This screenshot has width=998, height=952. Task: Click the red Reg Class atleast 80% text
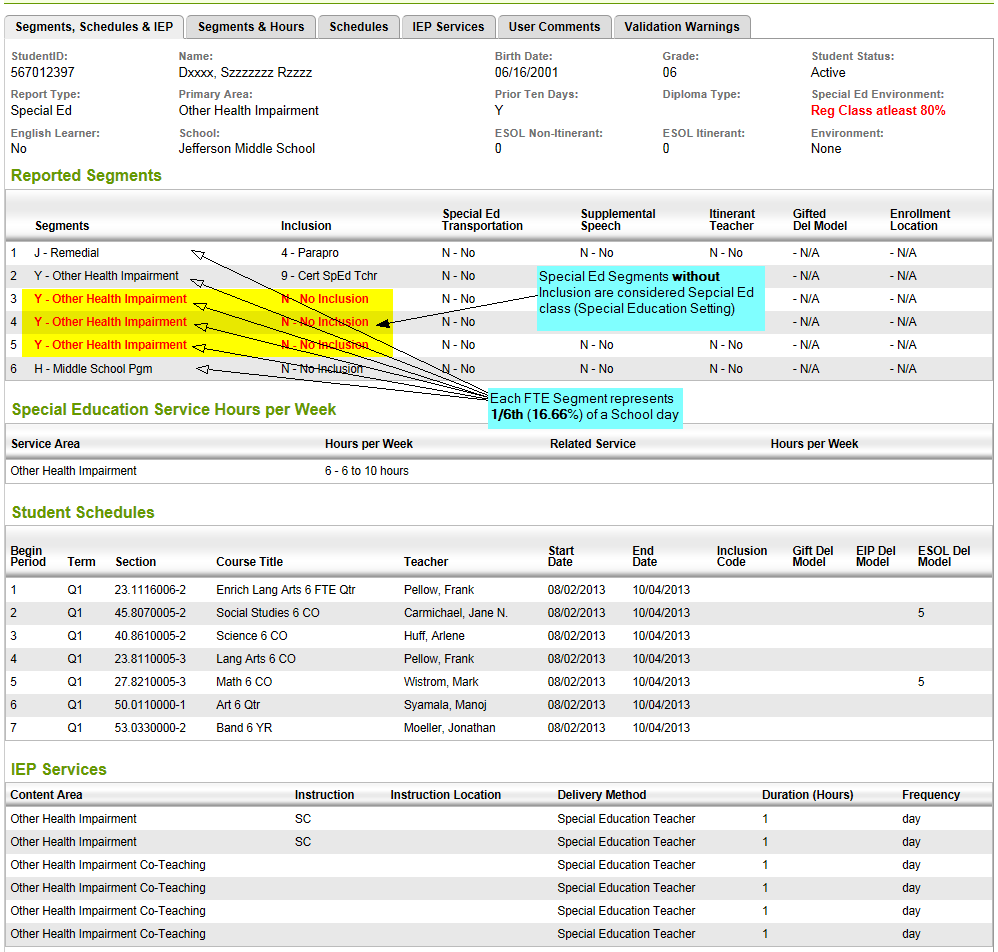pos(878,111)
